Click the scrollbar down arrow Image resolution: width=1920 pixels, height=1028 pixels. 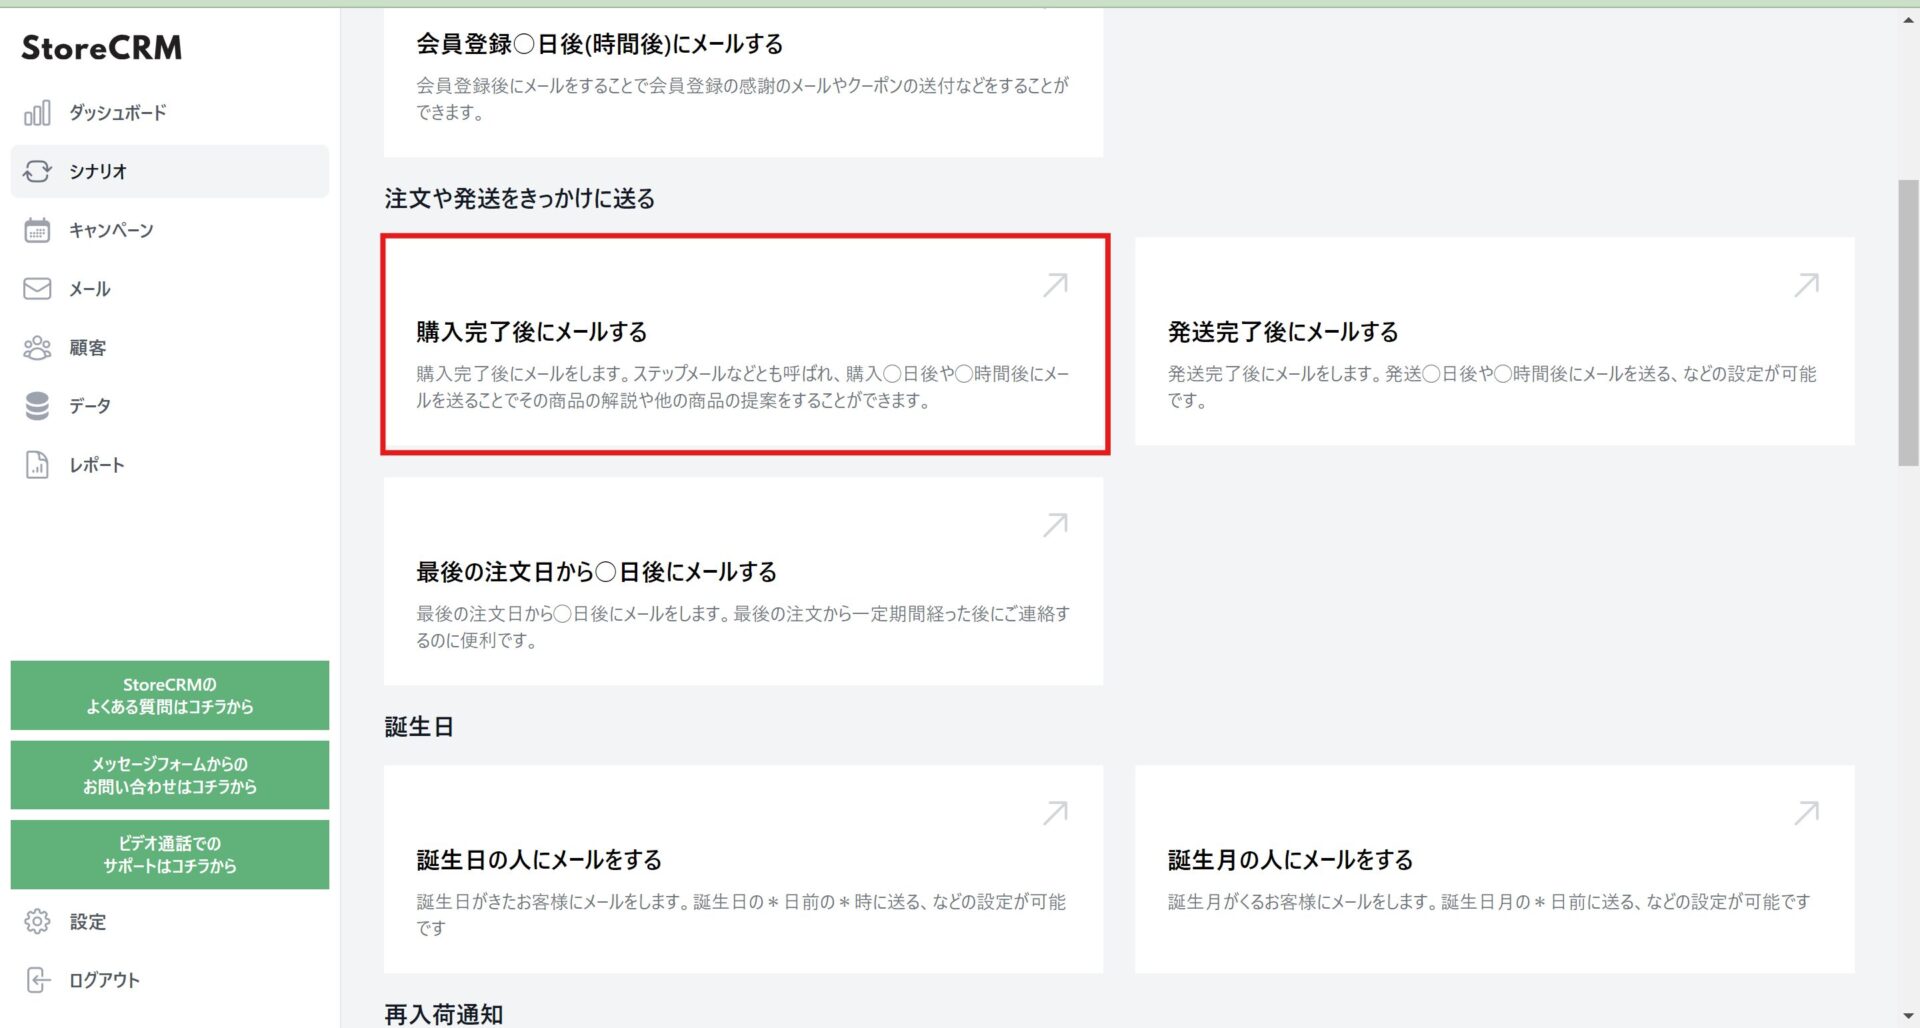1908,1017
